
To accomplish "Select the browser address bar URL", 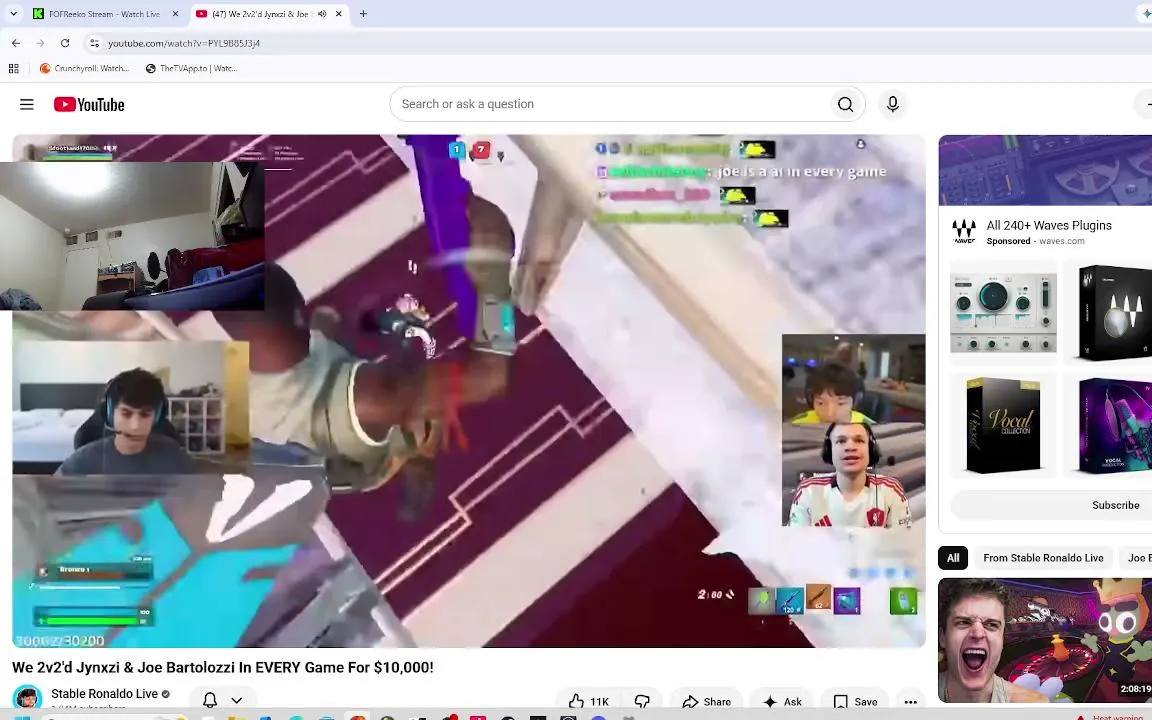I will 184,43.
